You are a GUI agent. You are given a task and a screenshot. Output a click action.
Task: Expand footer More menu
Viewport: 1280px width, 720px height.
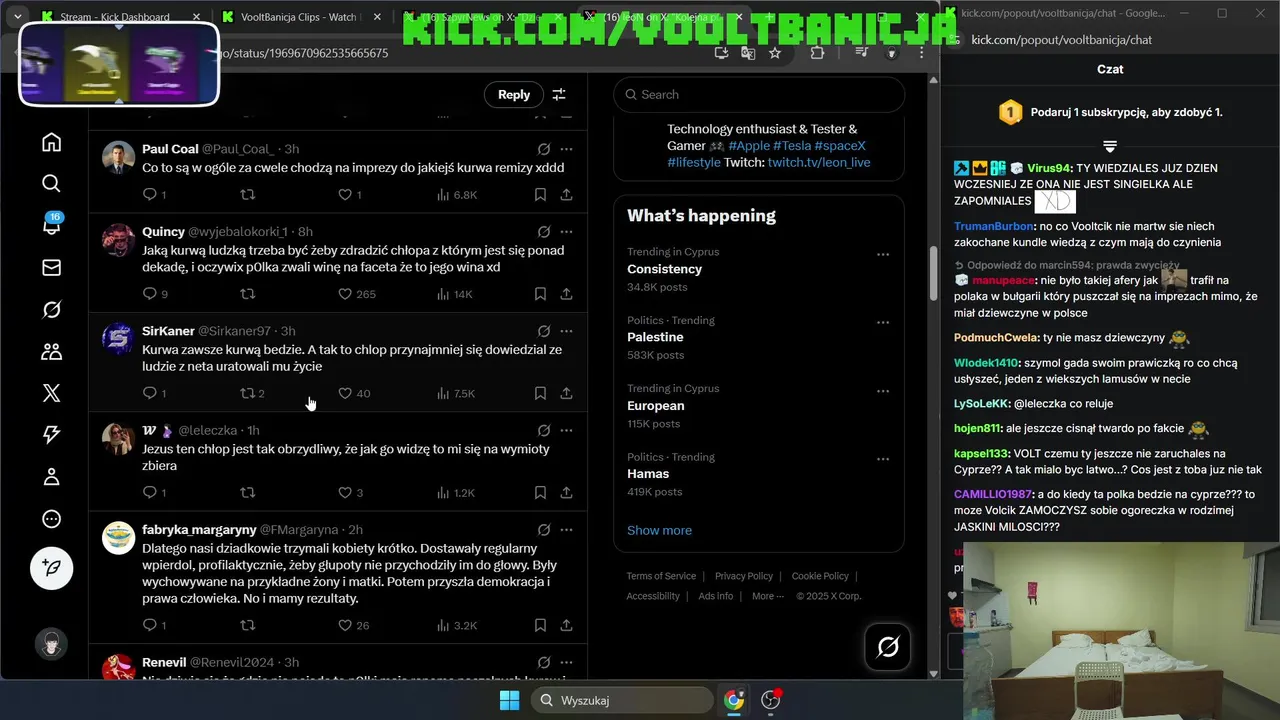coord(769,596)
